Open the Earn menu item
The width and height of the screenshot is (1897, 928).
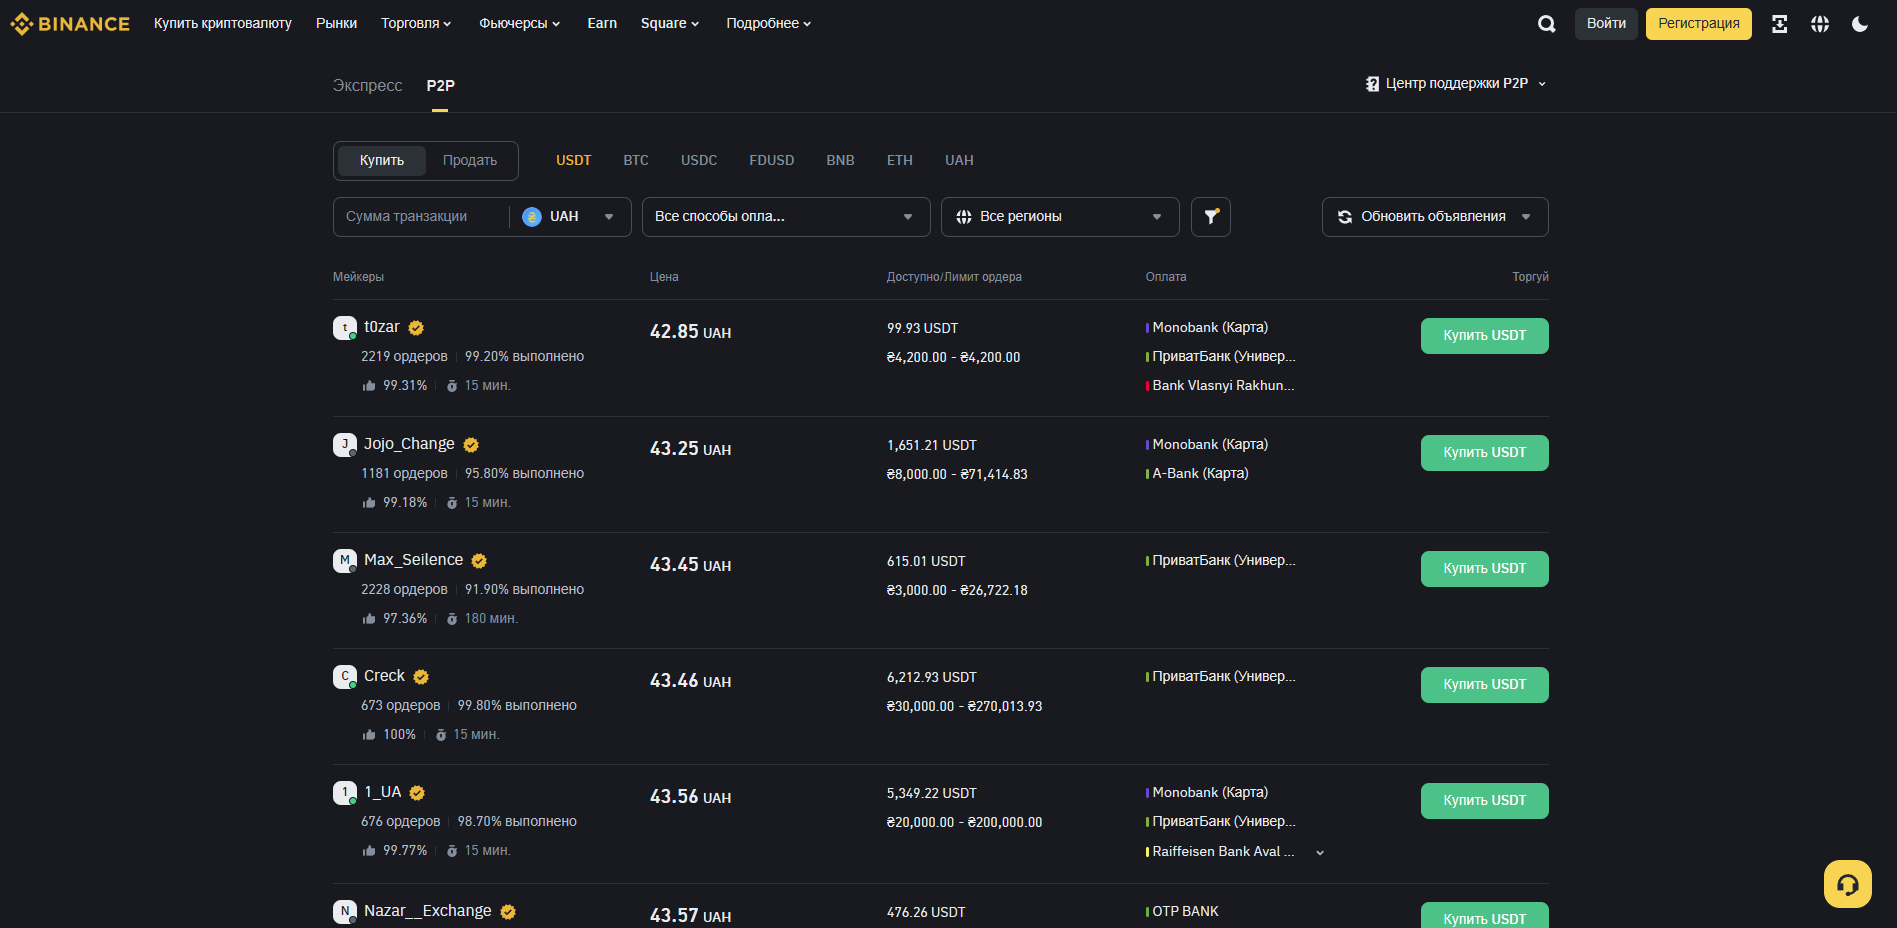click(602, 23)
